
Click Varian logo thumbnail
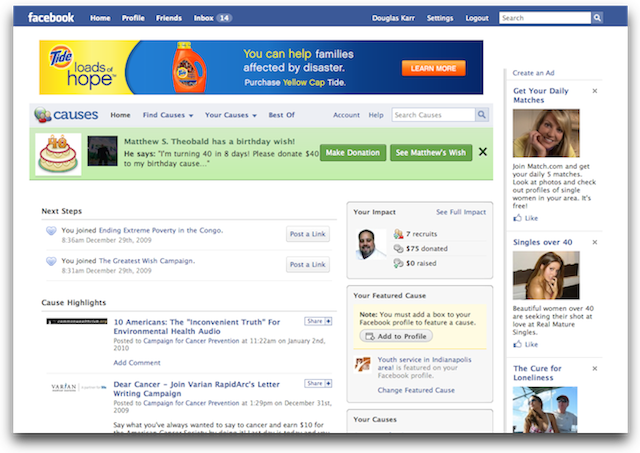click(x=78, y=387)
